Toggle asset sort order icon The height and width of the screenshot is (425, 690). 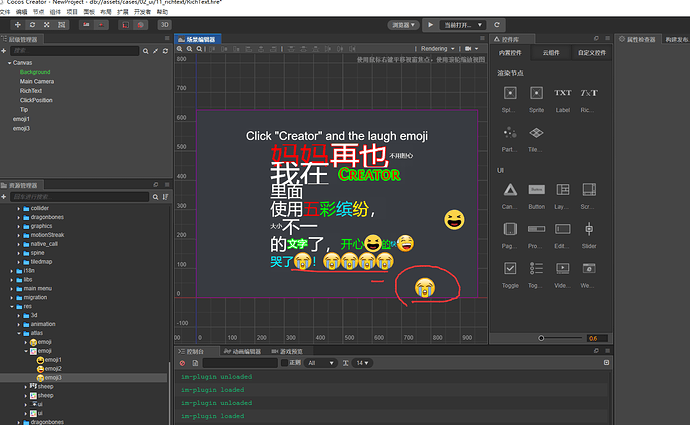pyautogui.click(x=165, y=197)
